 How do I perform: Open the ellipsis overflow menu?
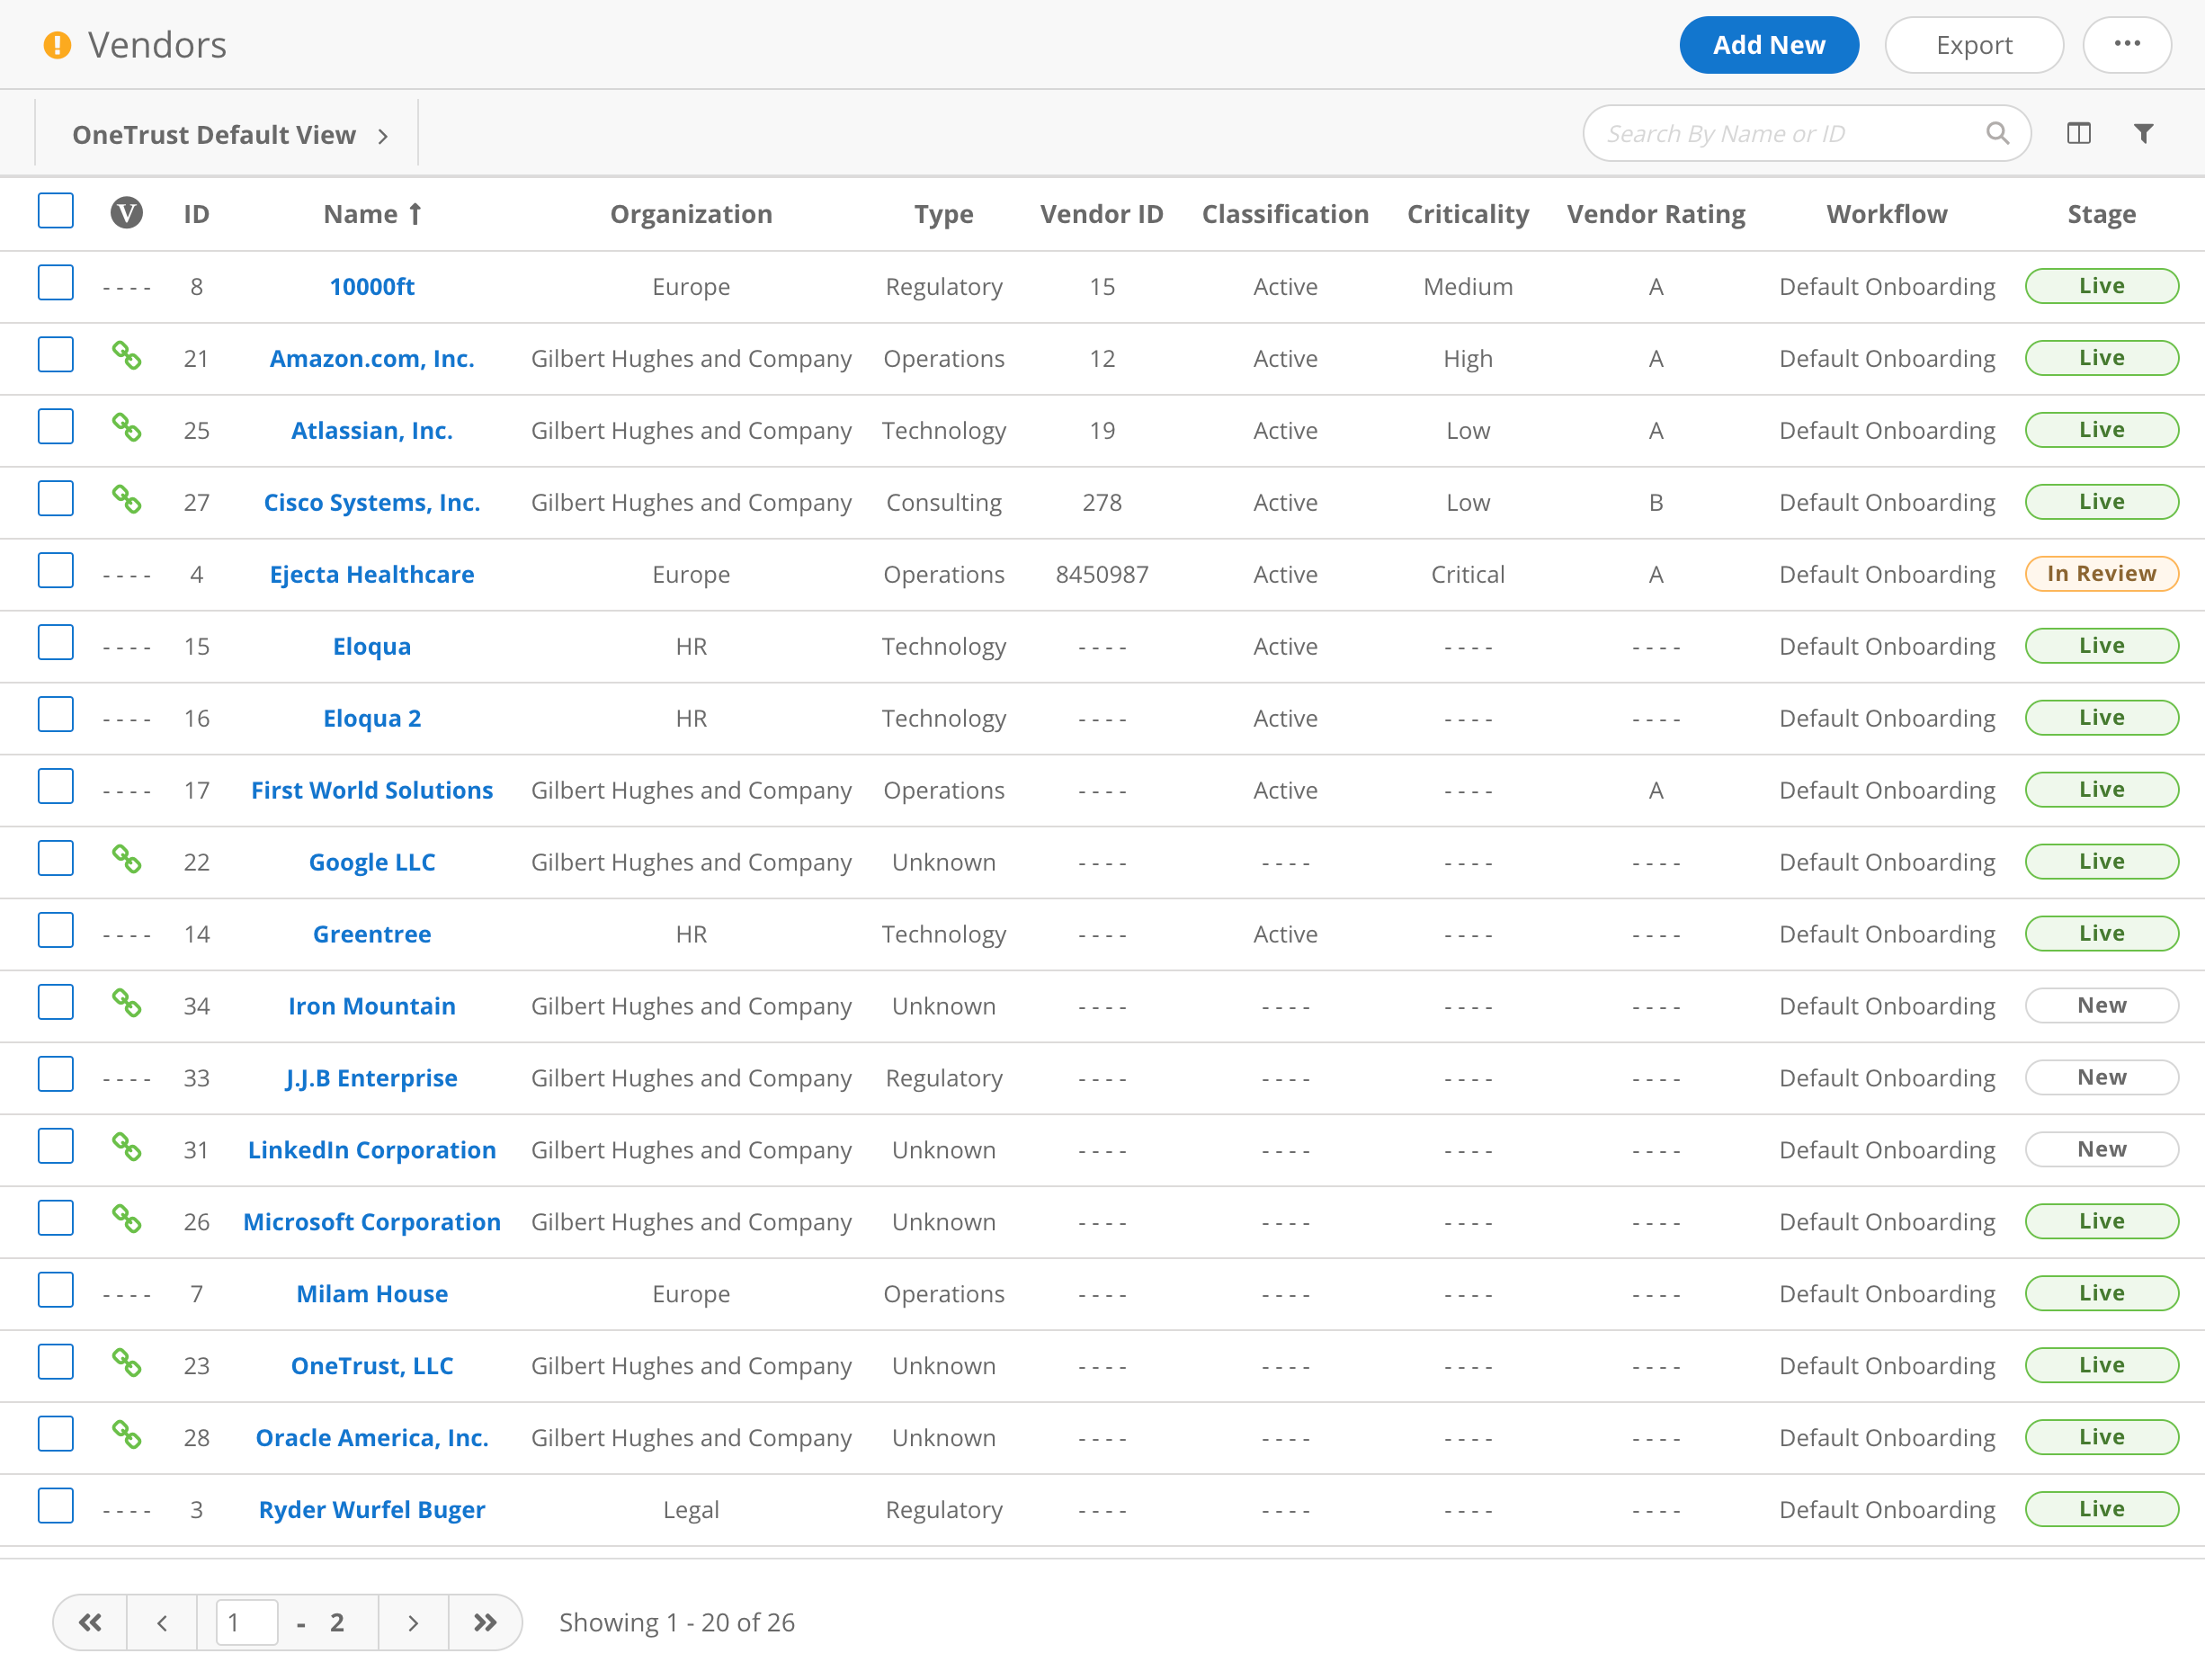coord(2127,44)
